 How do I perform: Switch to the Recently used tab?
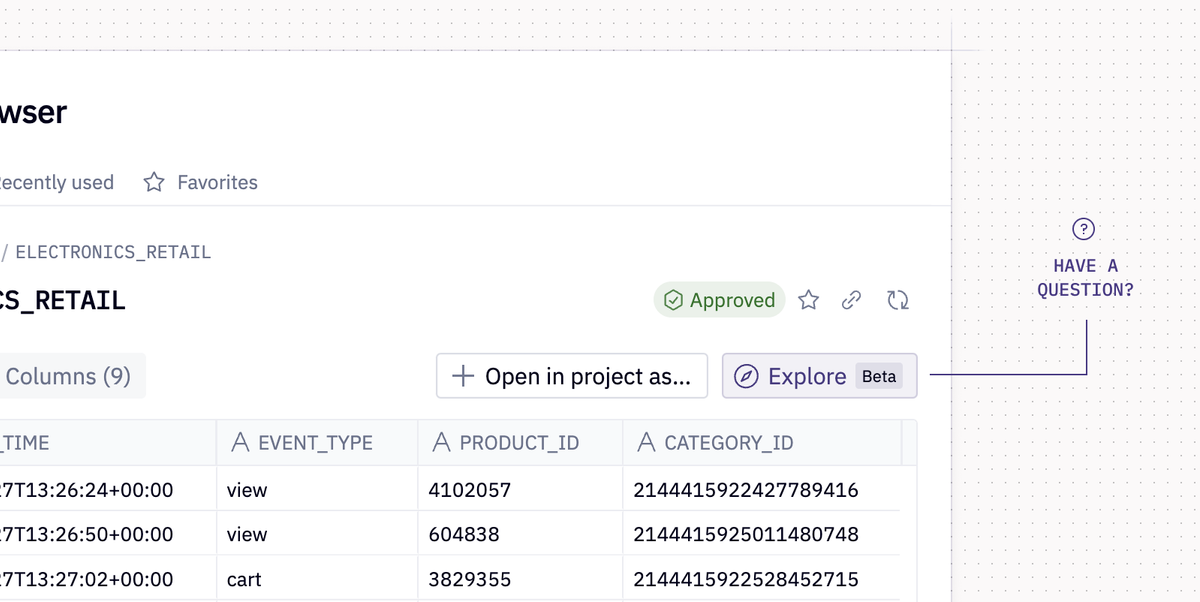(x=57, y=182)
